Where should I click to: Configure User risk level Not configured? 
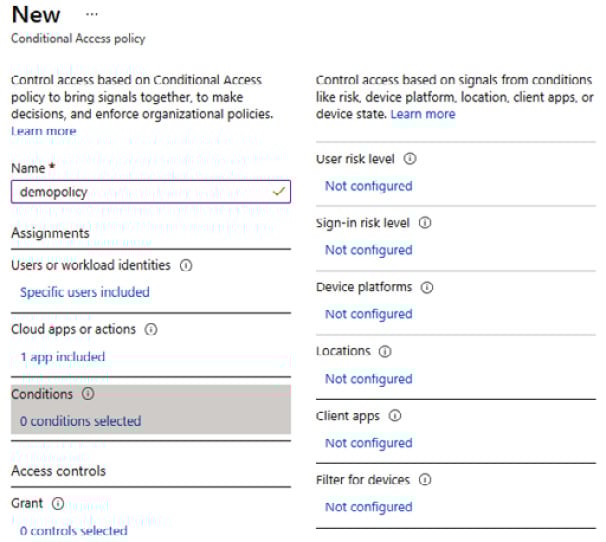pos(369,186)
